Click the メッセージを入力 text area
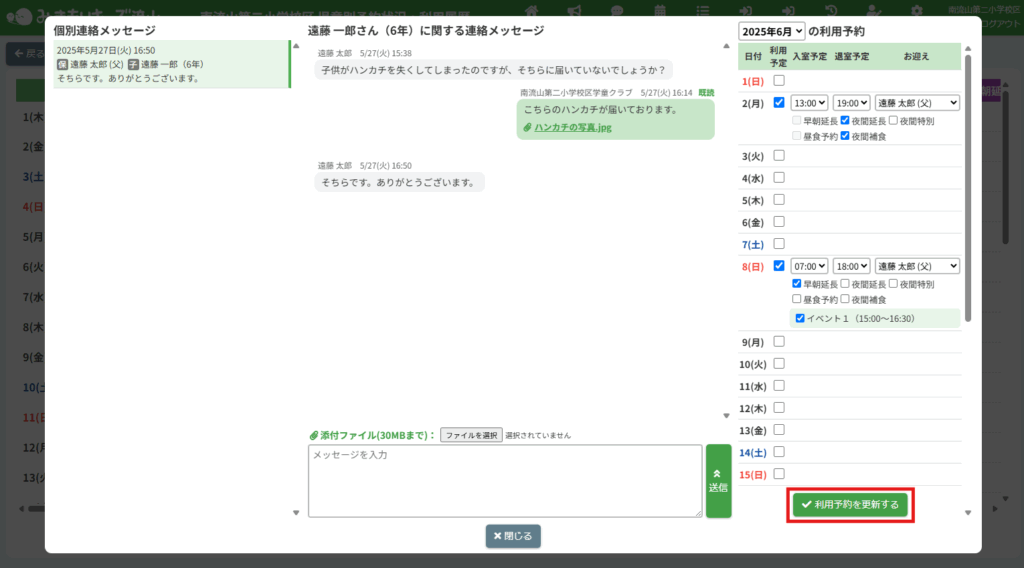 504,481
